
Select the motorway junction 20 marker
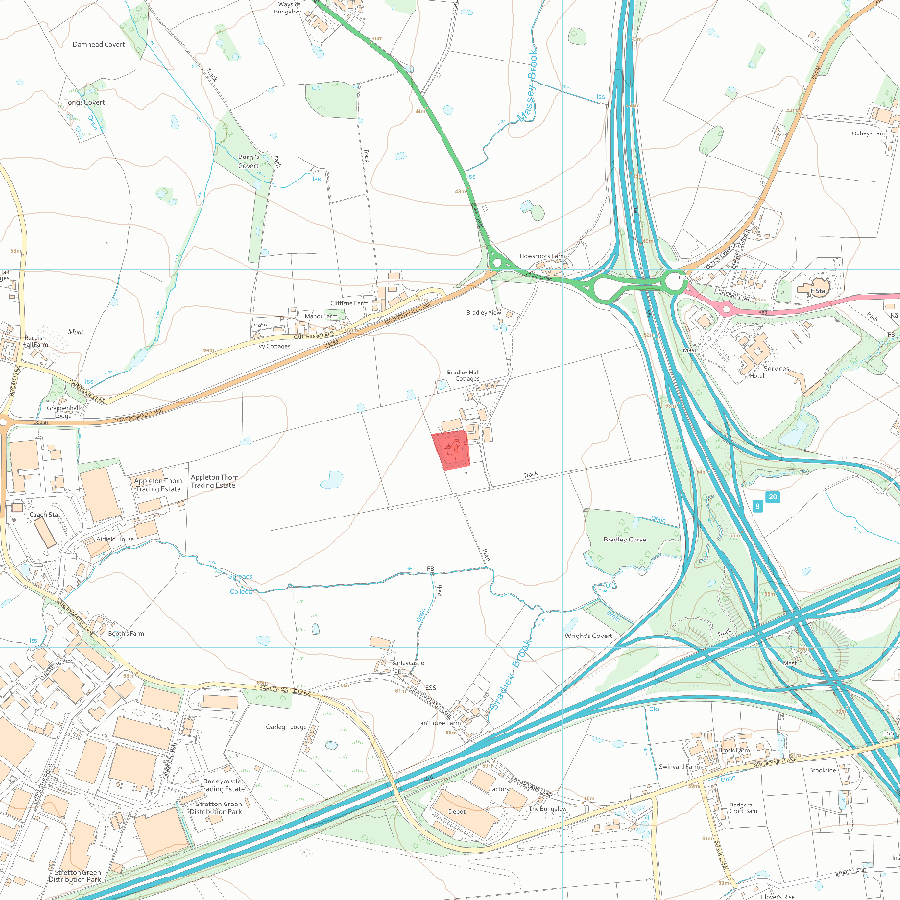[x=773, y=497]
